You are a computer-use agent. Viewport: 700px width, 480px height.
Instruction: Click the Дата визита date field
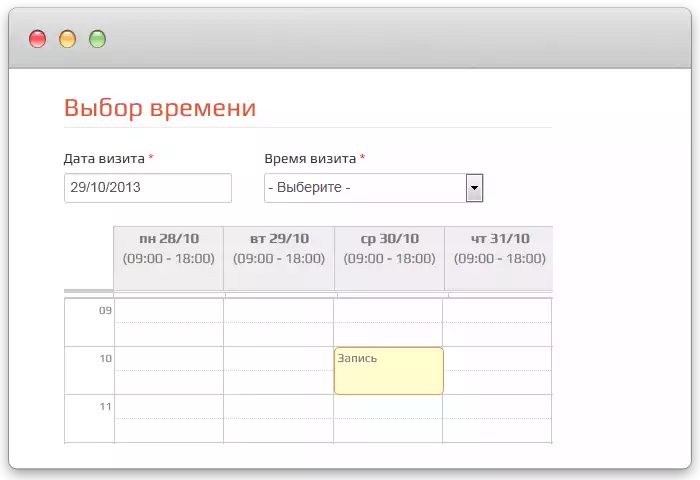[x=148, y=188]
